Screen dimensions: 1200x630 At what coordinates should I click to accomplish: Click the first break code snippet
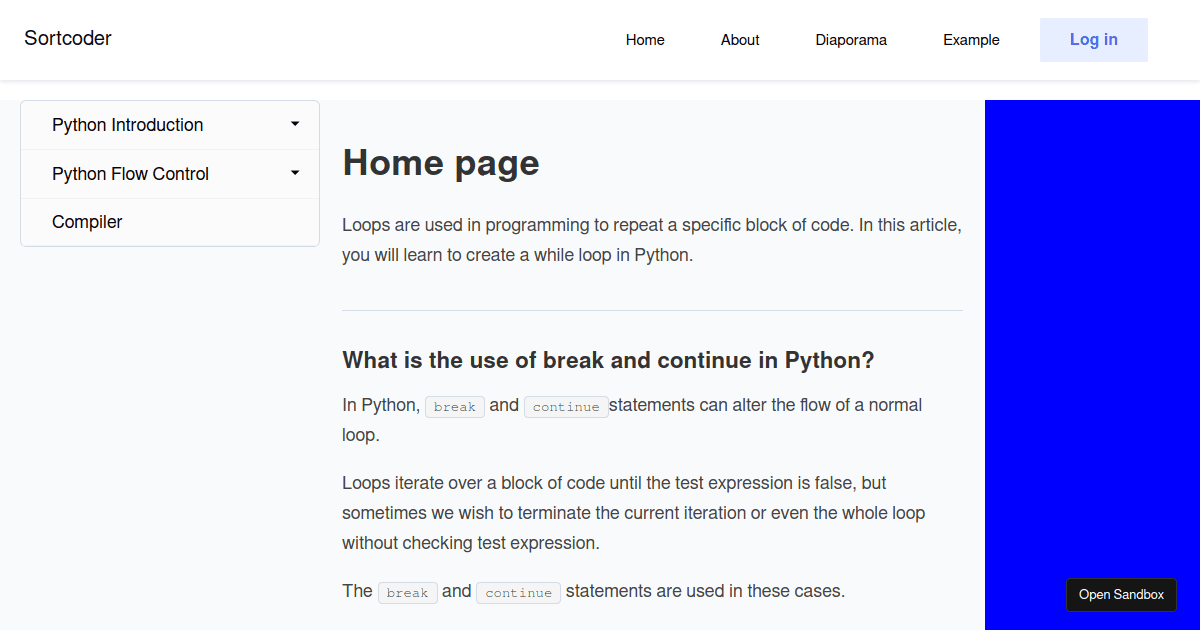point(454,406)
